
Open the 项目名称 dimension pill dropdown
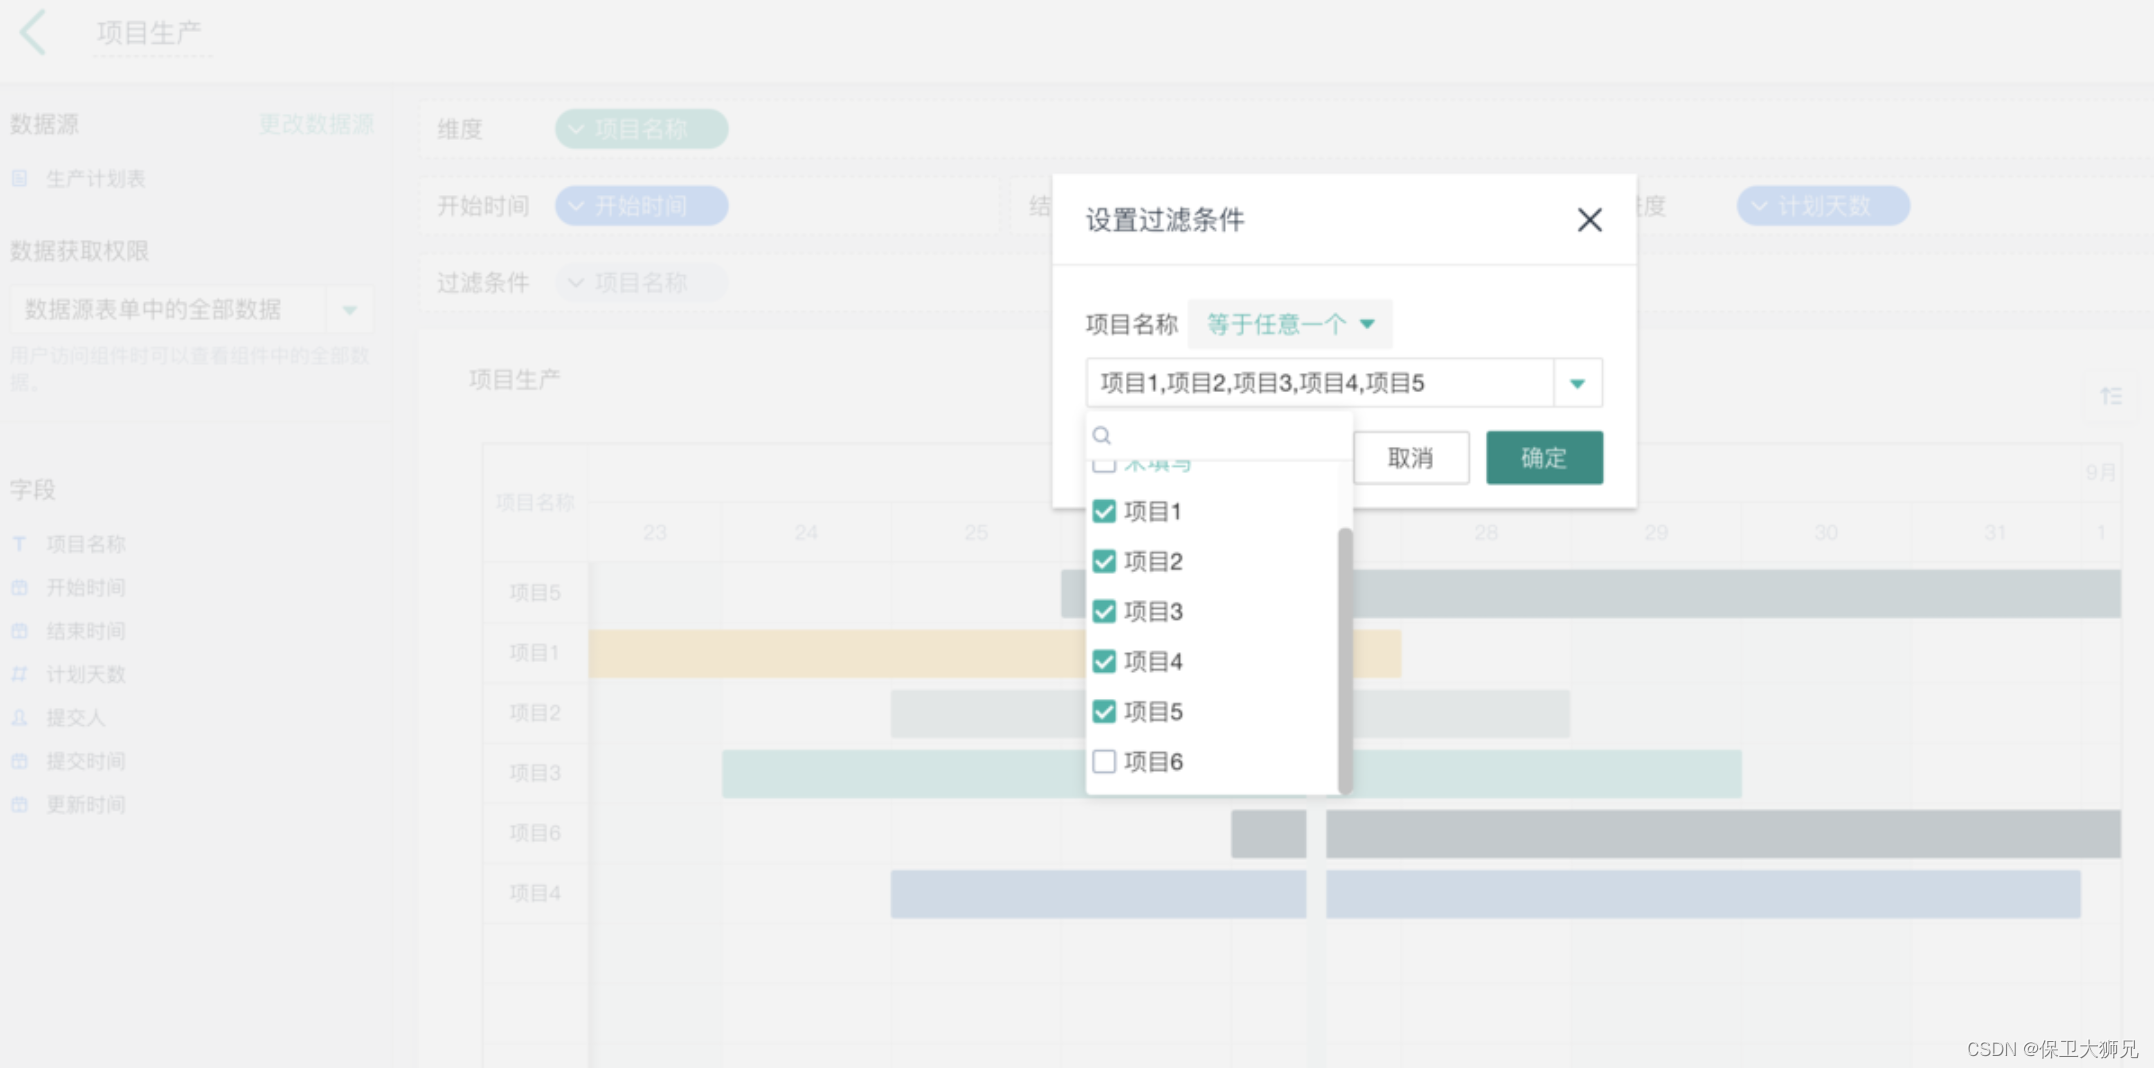(x=641, y=129)
